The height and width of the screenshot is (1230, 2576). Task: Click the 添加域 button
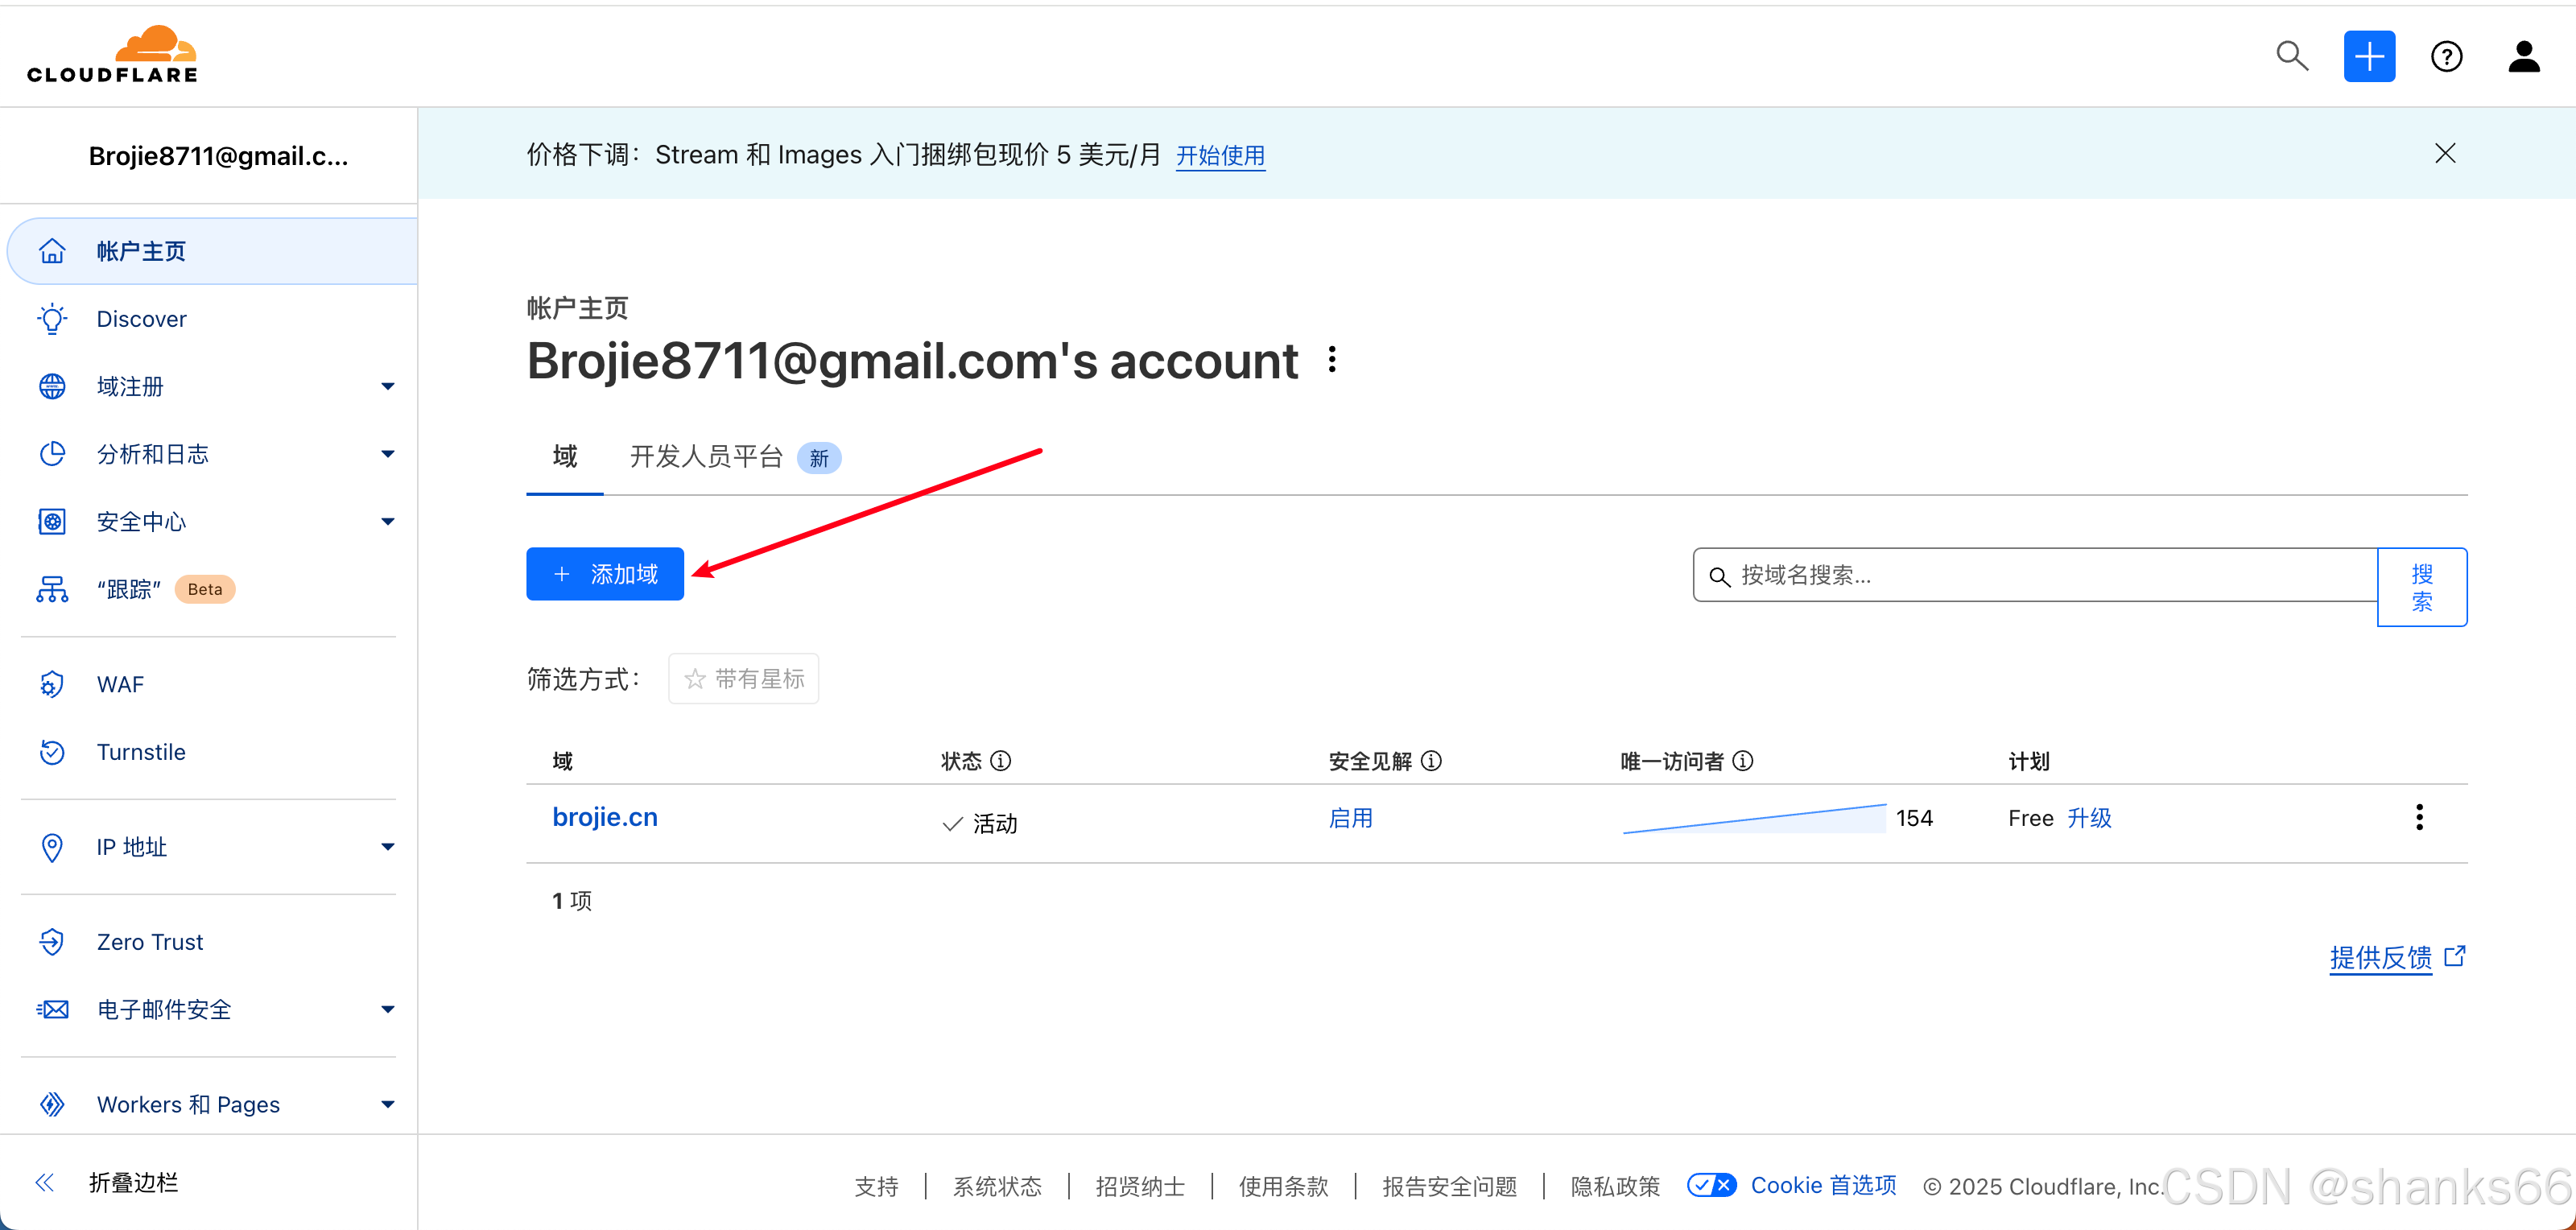[x=605, y=574]
